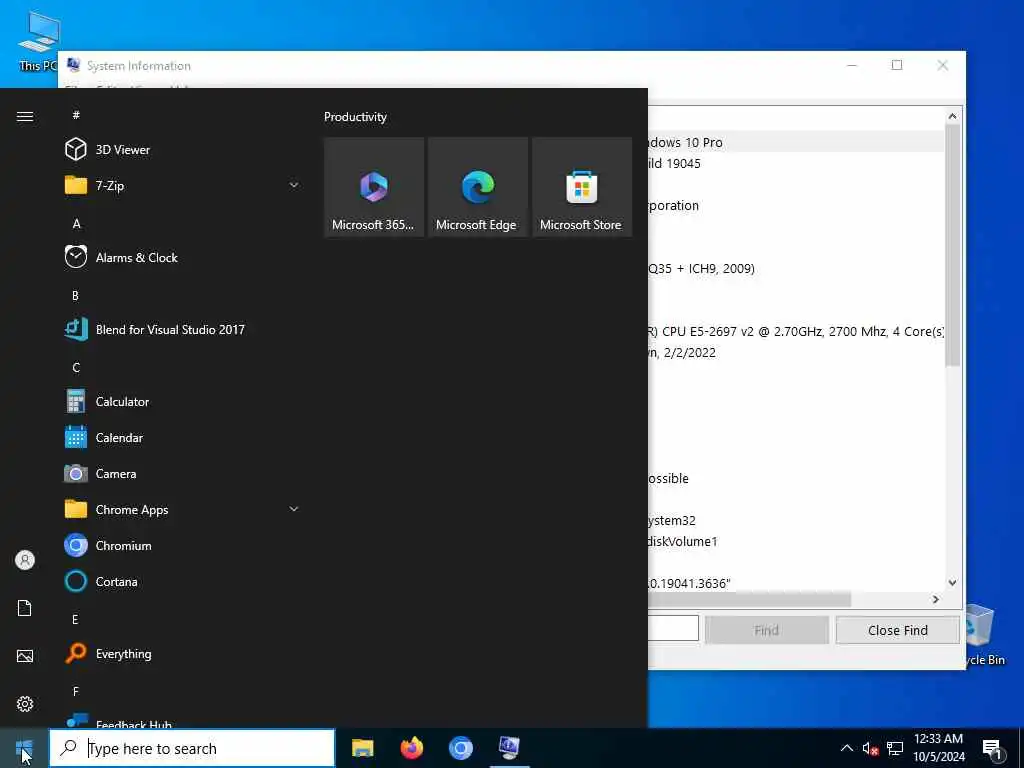This screenshot has height=768, width=1024.
Task: Click the Find button in System Information
Action: (x=766, y=630)
